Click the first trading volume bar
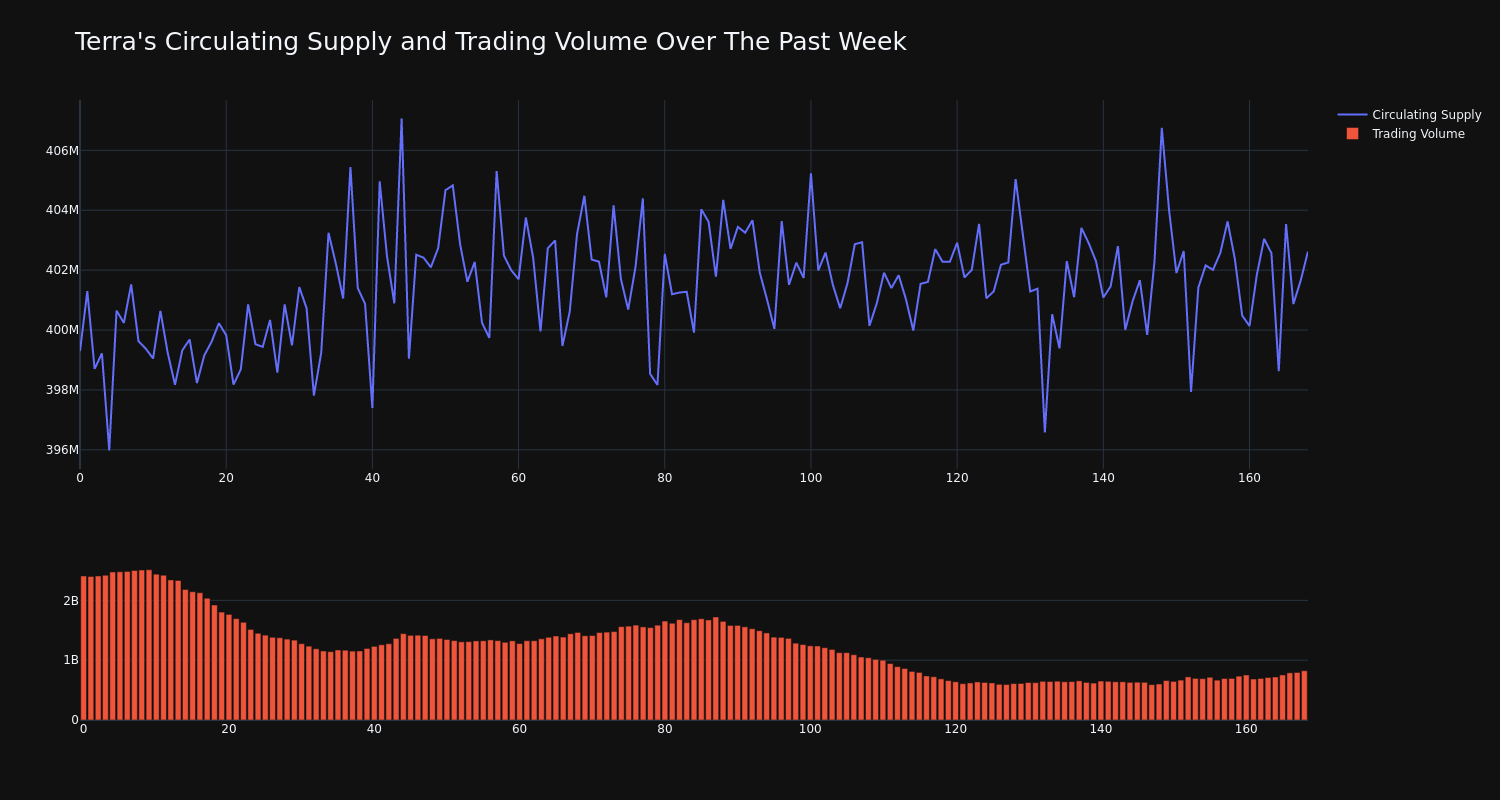The height and width of the screenshot is (800, 1500). [x=84, y=648]
